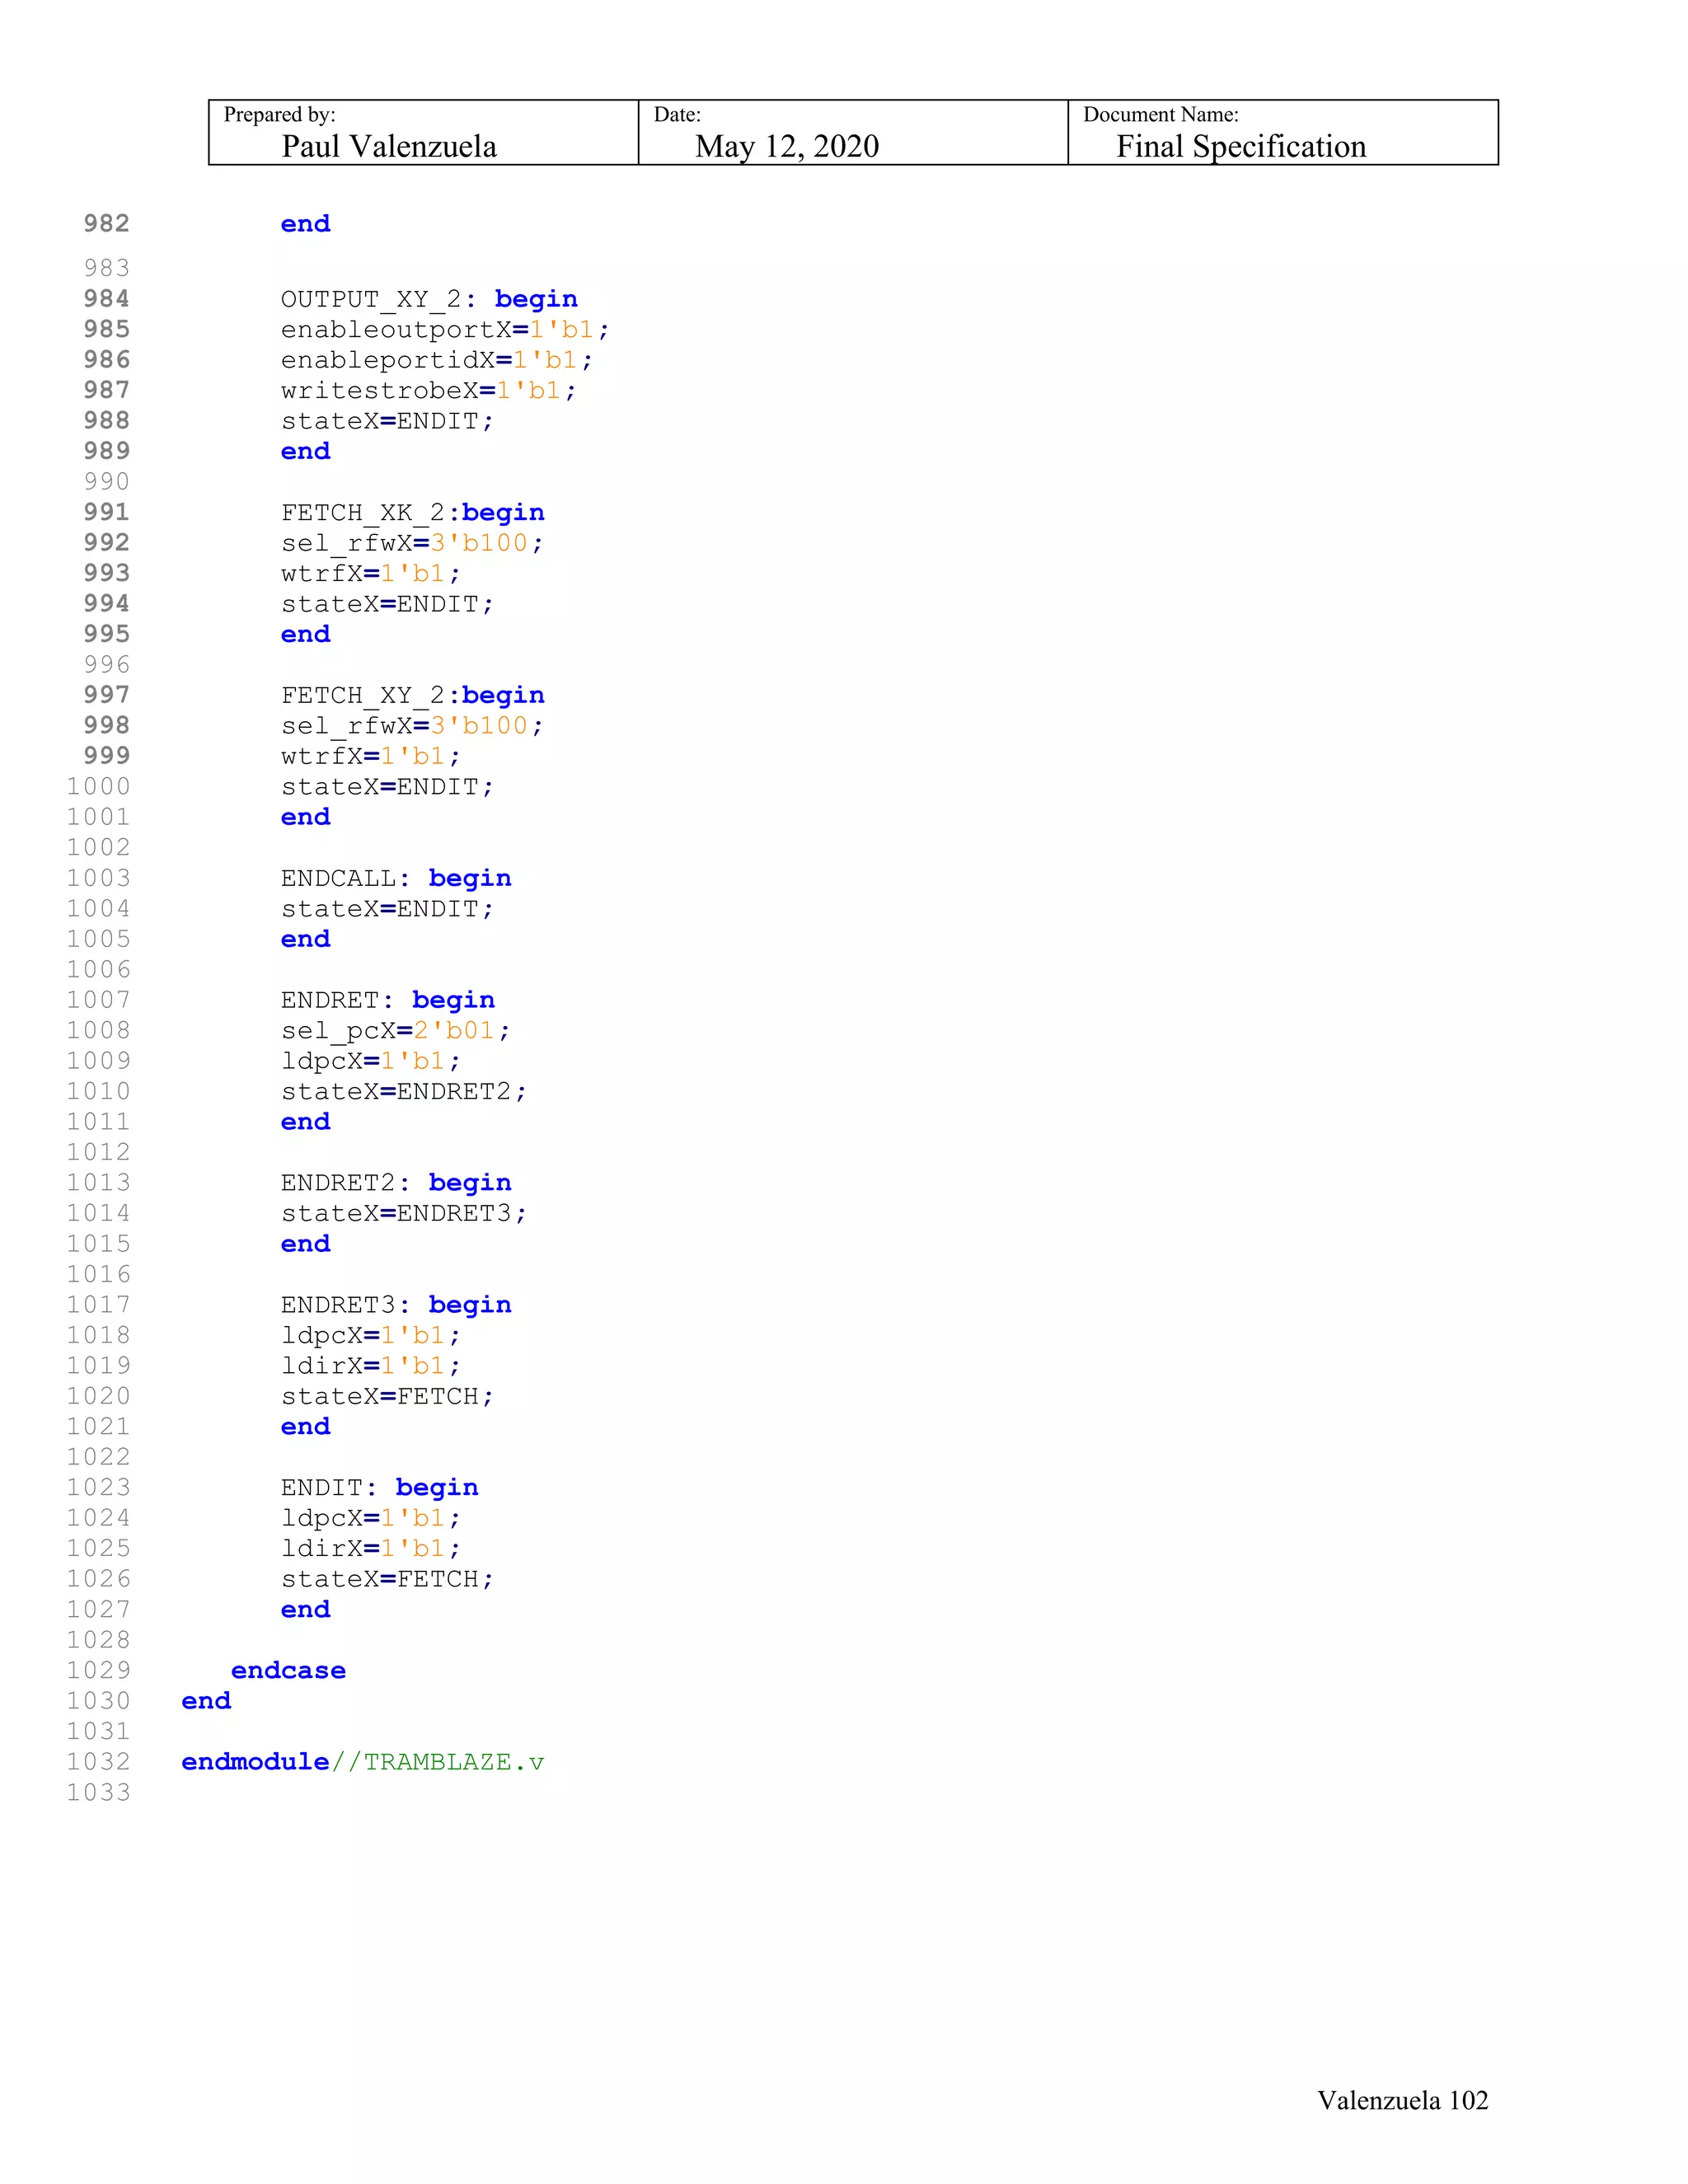Image resolution: width=1688 pixels, height=2184 pixels.
Task: Click stateX=FETCH; on line 1026
Action: (388, 1579)
